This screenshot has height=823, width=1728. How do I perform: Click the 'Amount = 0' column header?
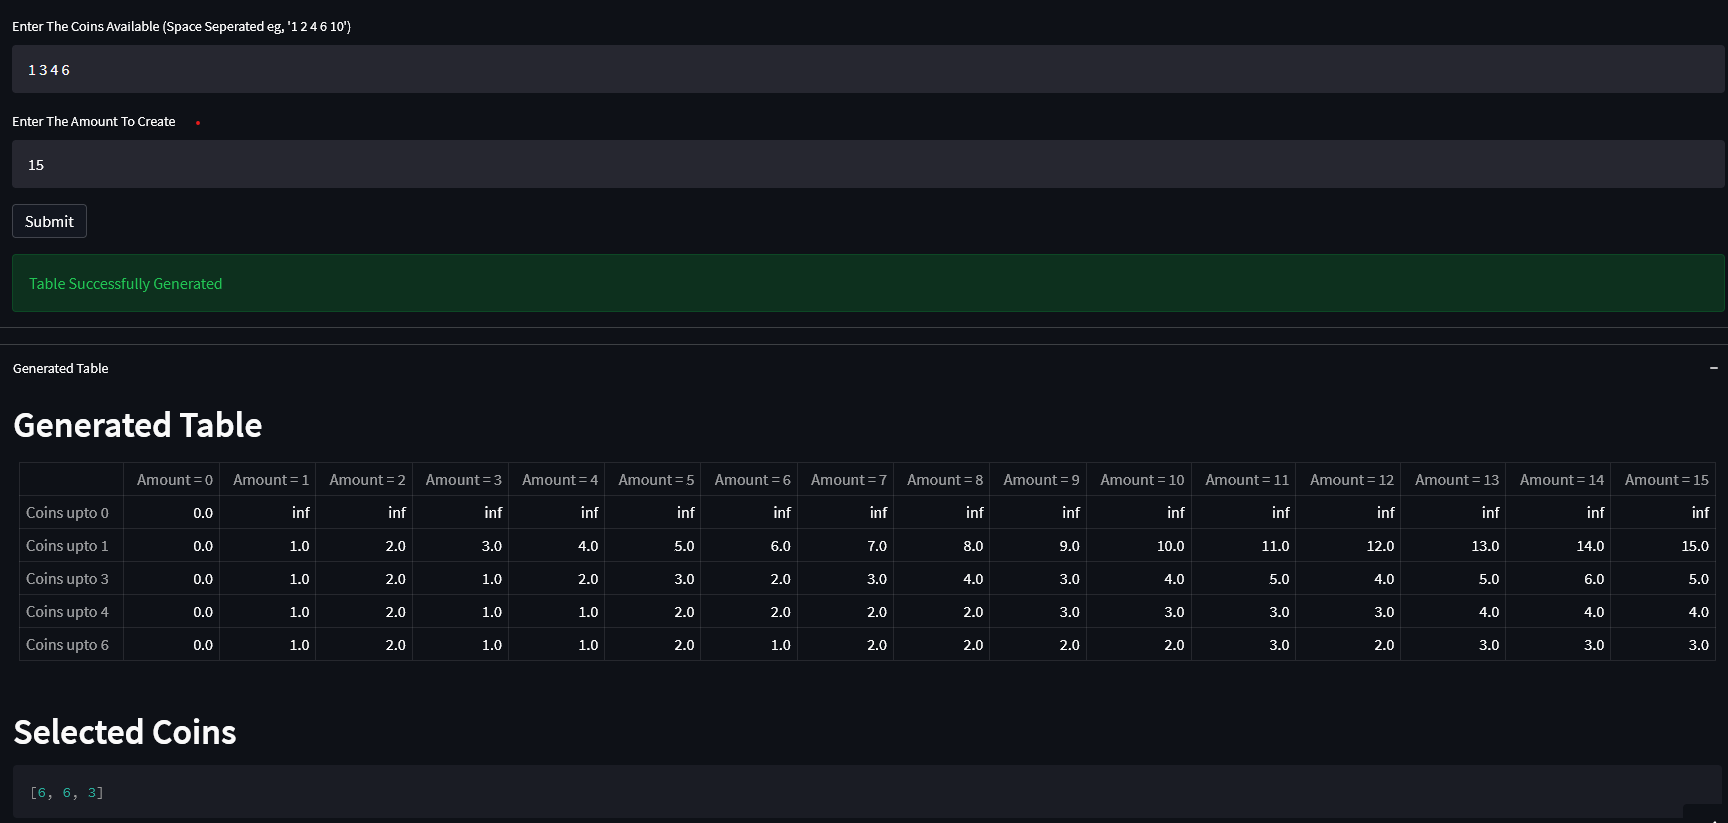pyautogui.click(x=172, y=480)
